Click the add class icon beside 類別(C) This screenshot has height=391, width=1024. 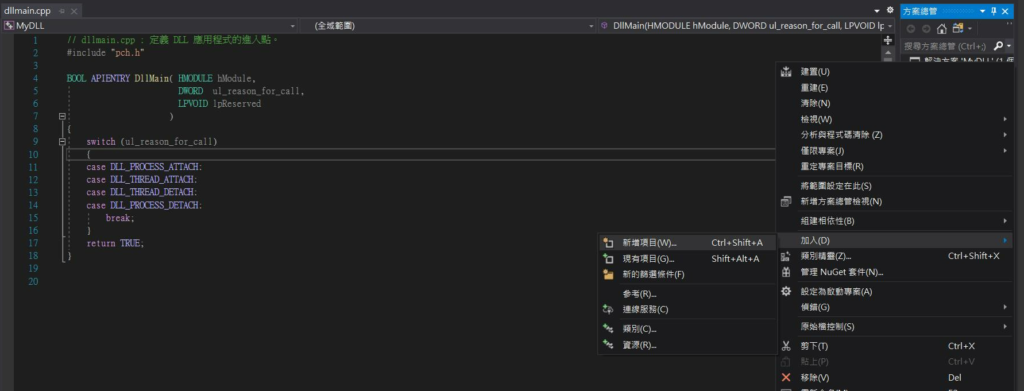pos(609,329)
